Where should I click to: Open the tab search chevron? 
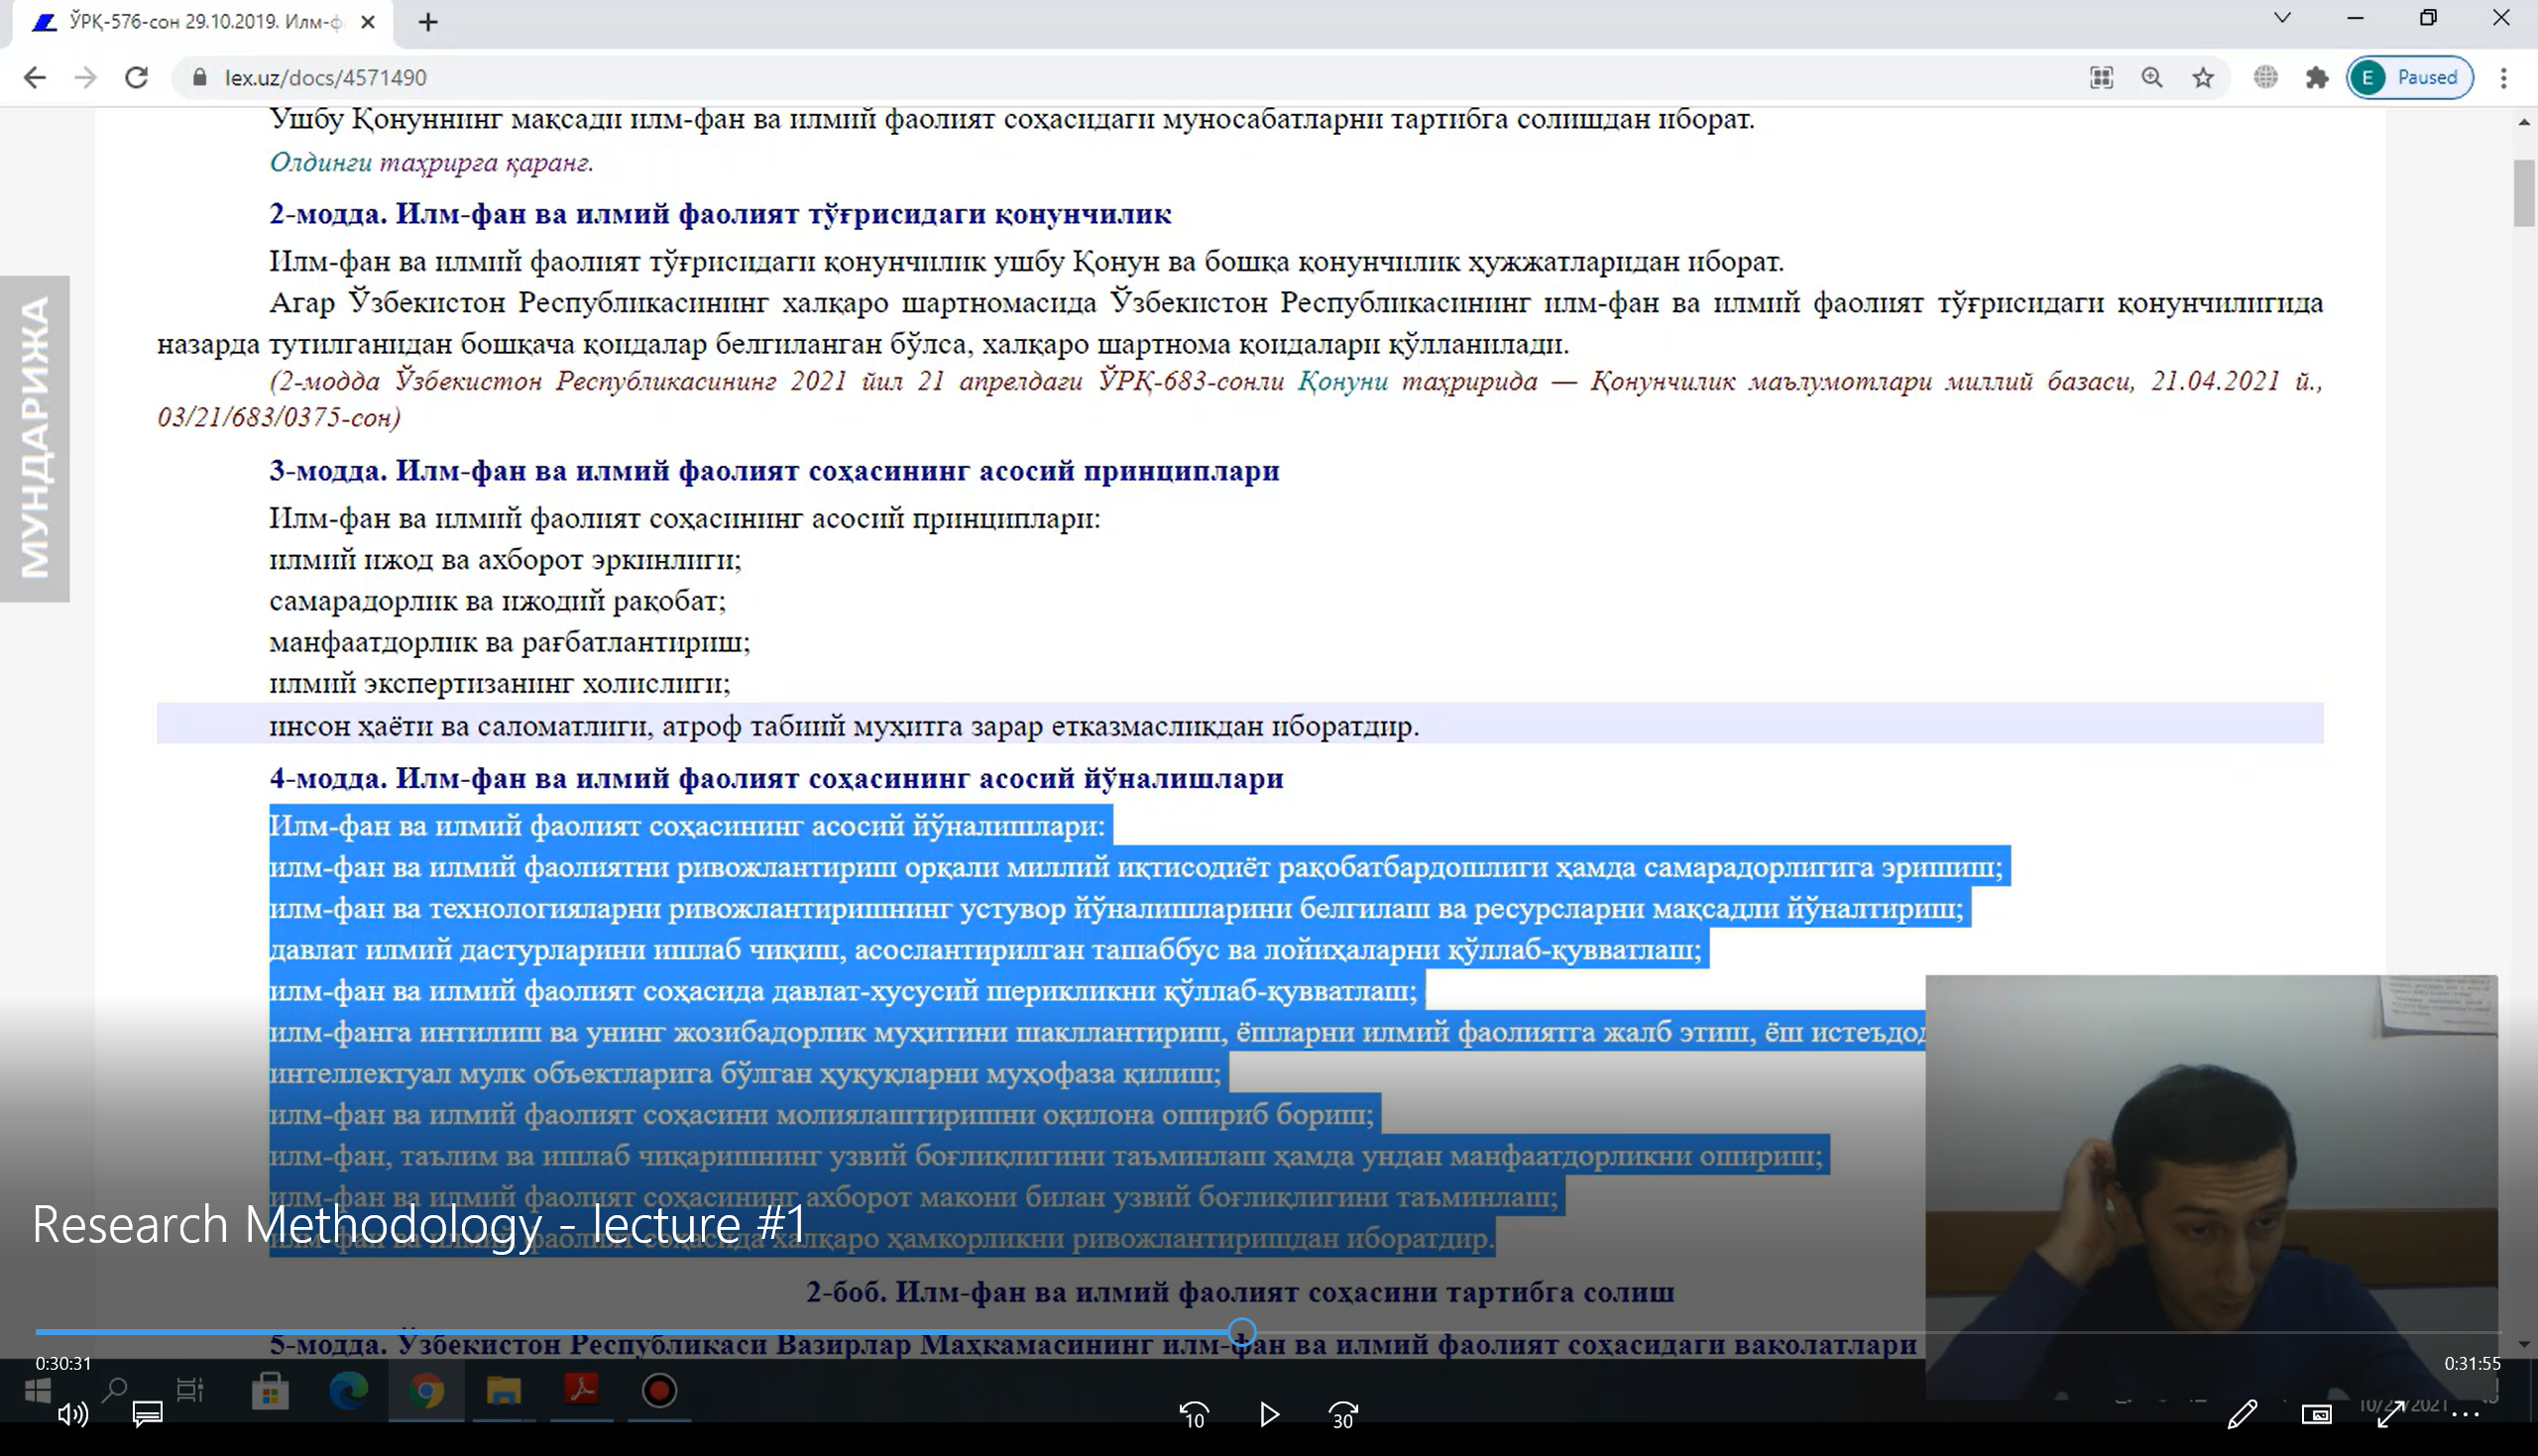pos(2282,18)
